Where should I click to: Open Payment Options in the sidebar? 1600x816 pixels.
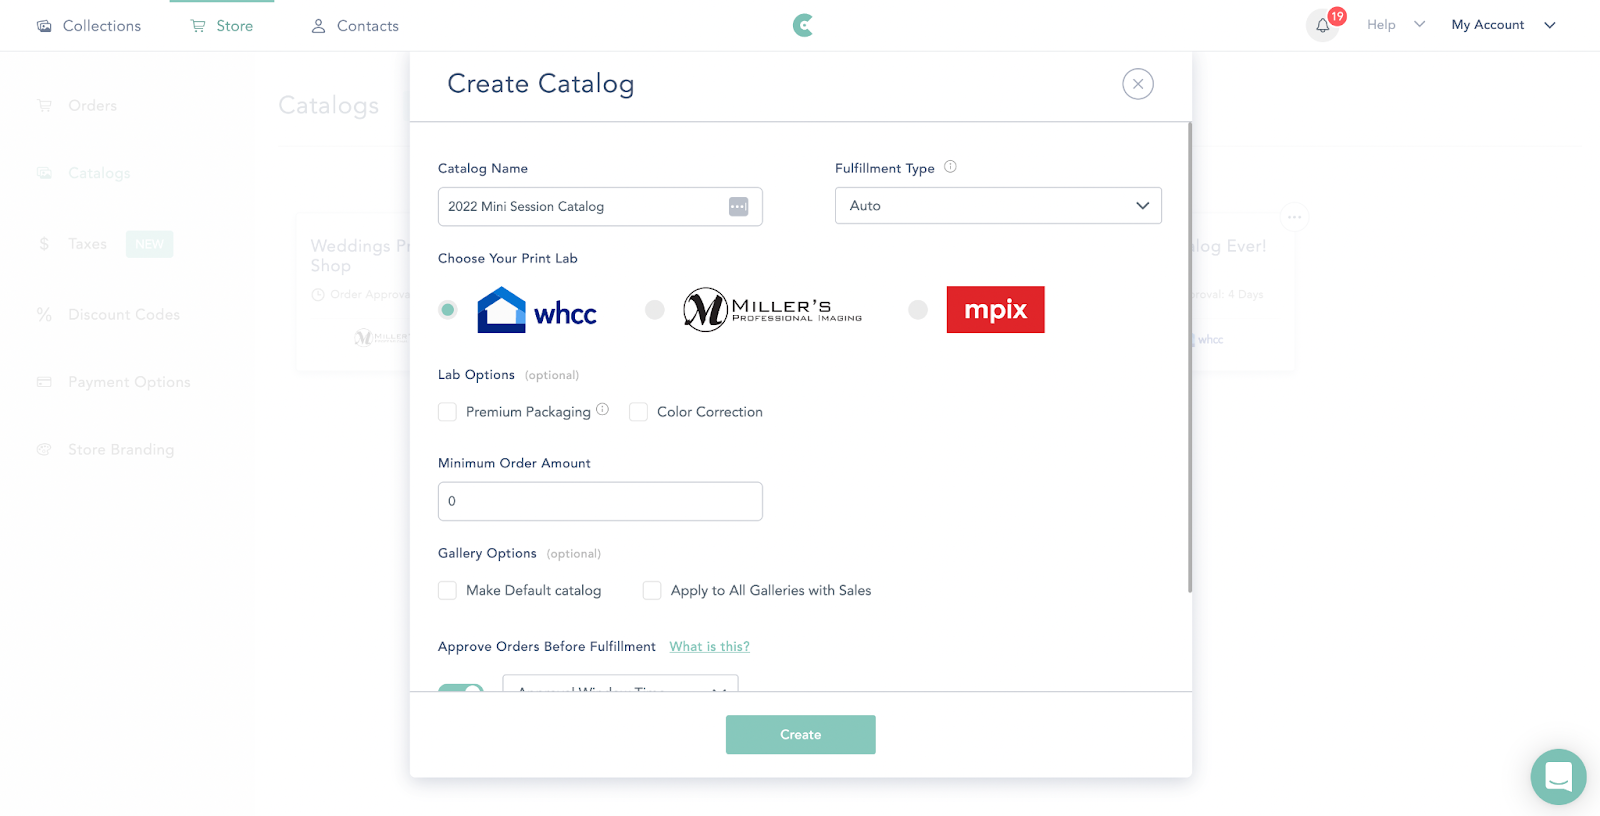pos(129,382)
